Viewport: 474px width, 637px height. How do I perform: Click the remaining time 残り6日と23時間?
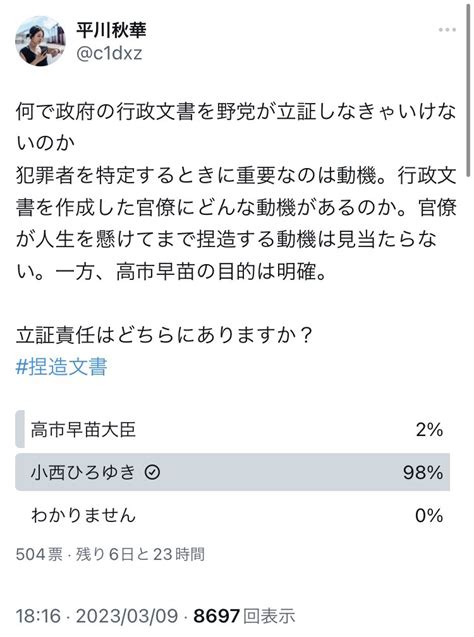(x=141, y=554)
